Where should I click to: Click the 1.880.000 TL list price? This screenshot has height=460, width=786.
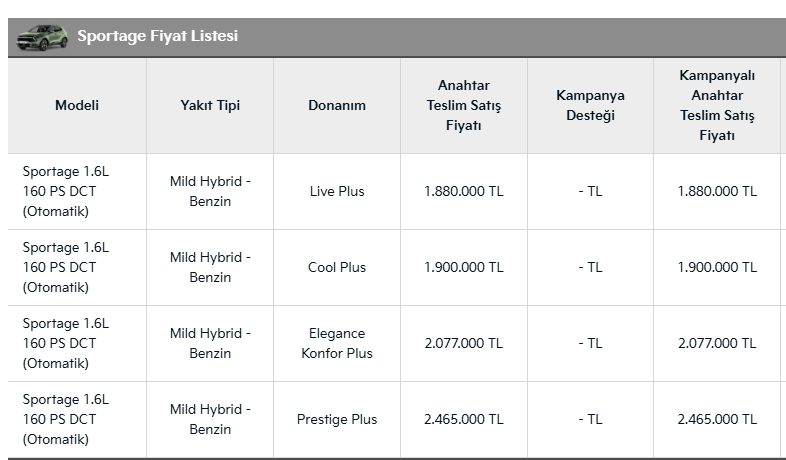tap(463, 191)
